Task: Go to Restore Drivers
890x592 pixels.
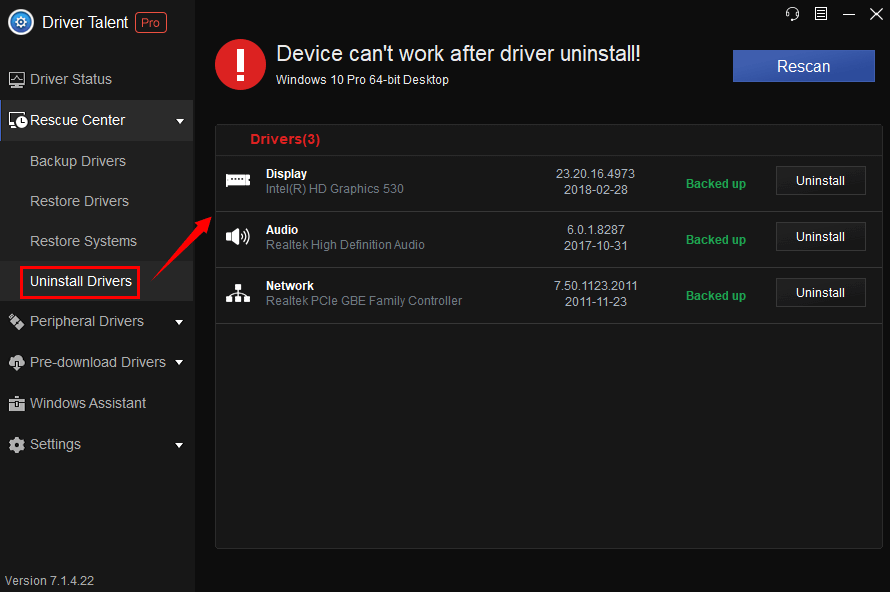Action: [x=79, y=201]
